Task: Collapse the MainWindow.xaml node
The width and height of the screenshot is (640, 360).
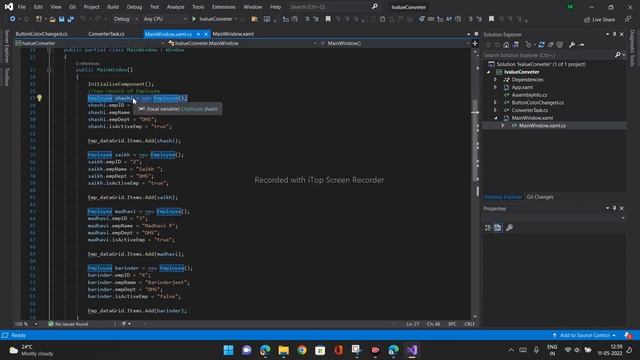Action: point(496,118)
